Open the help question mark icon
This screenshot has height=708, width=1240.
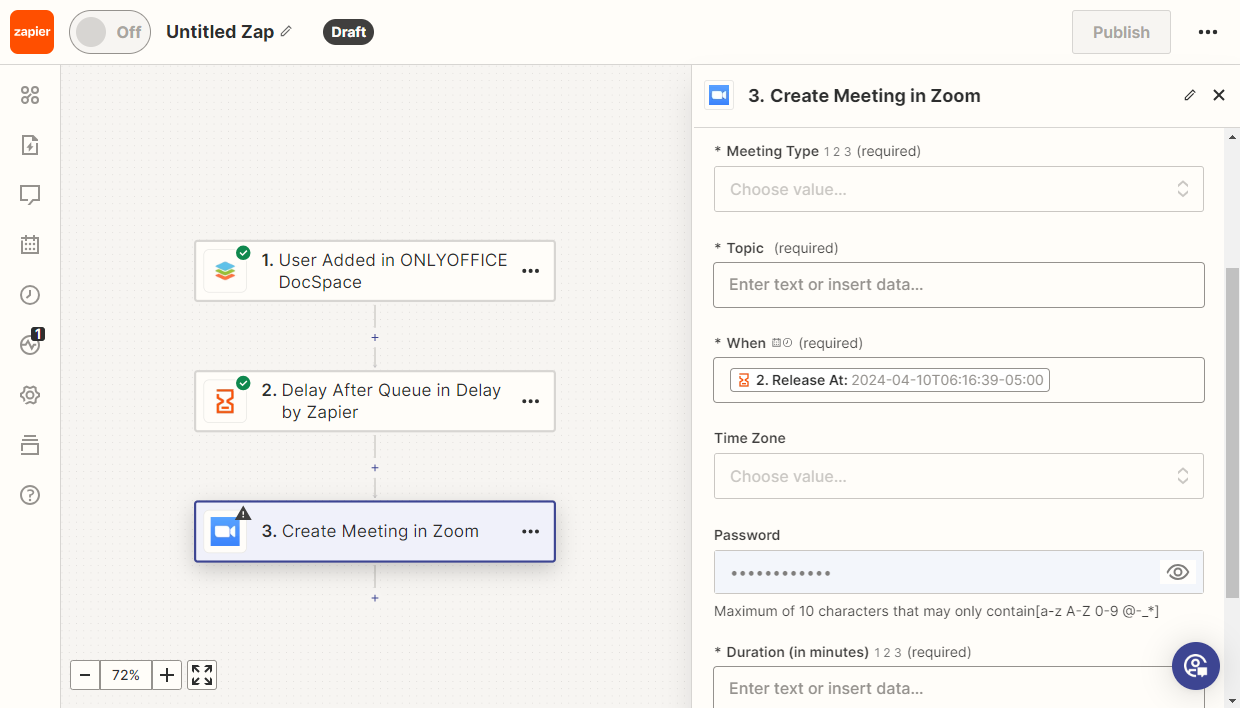pos(30,495)
